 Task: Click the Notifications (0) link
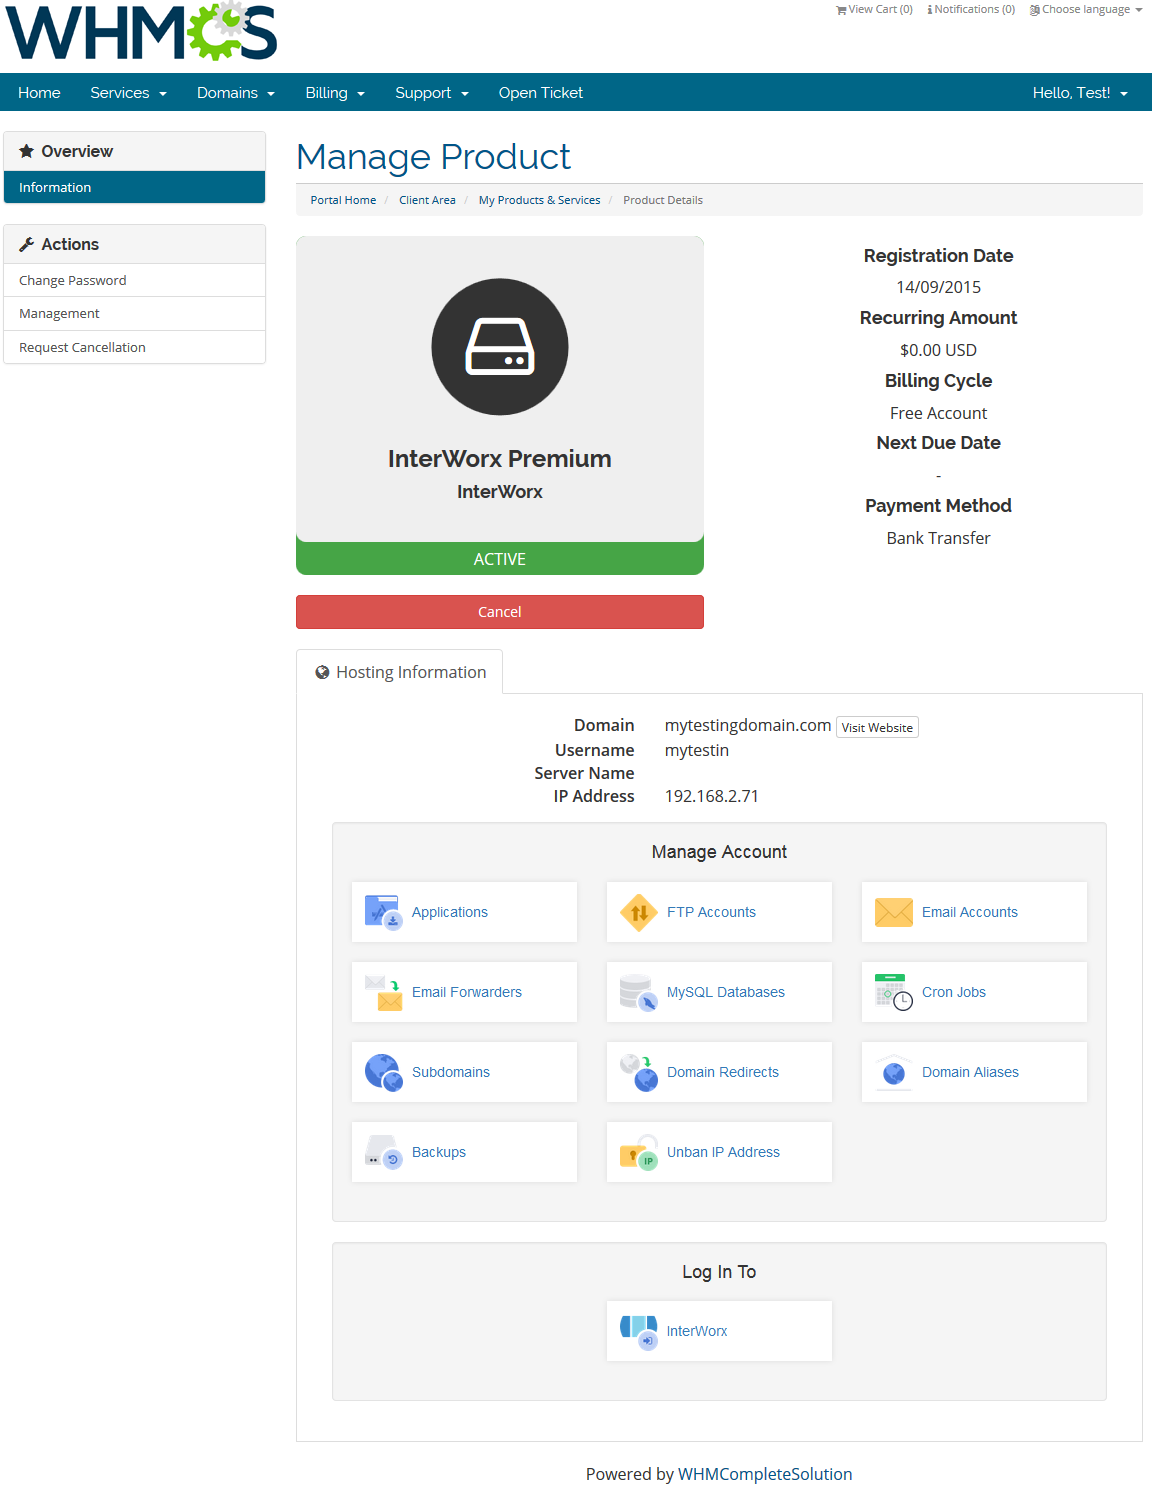pos(971,10)
